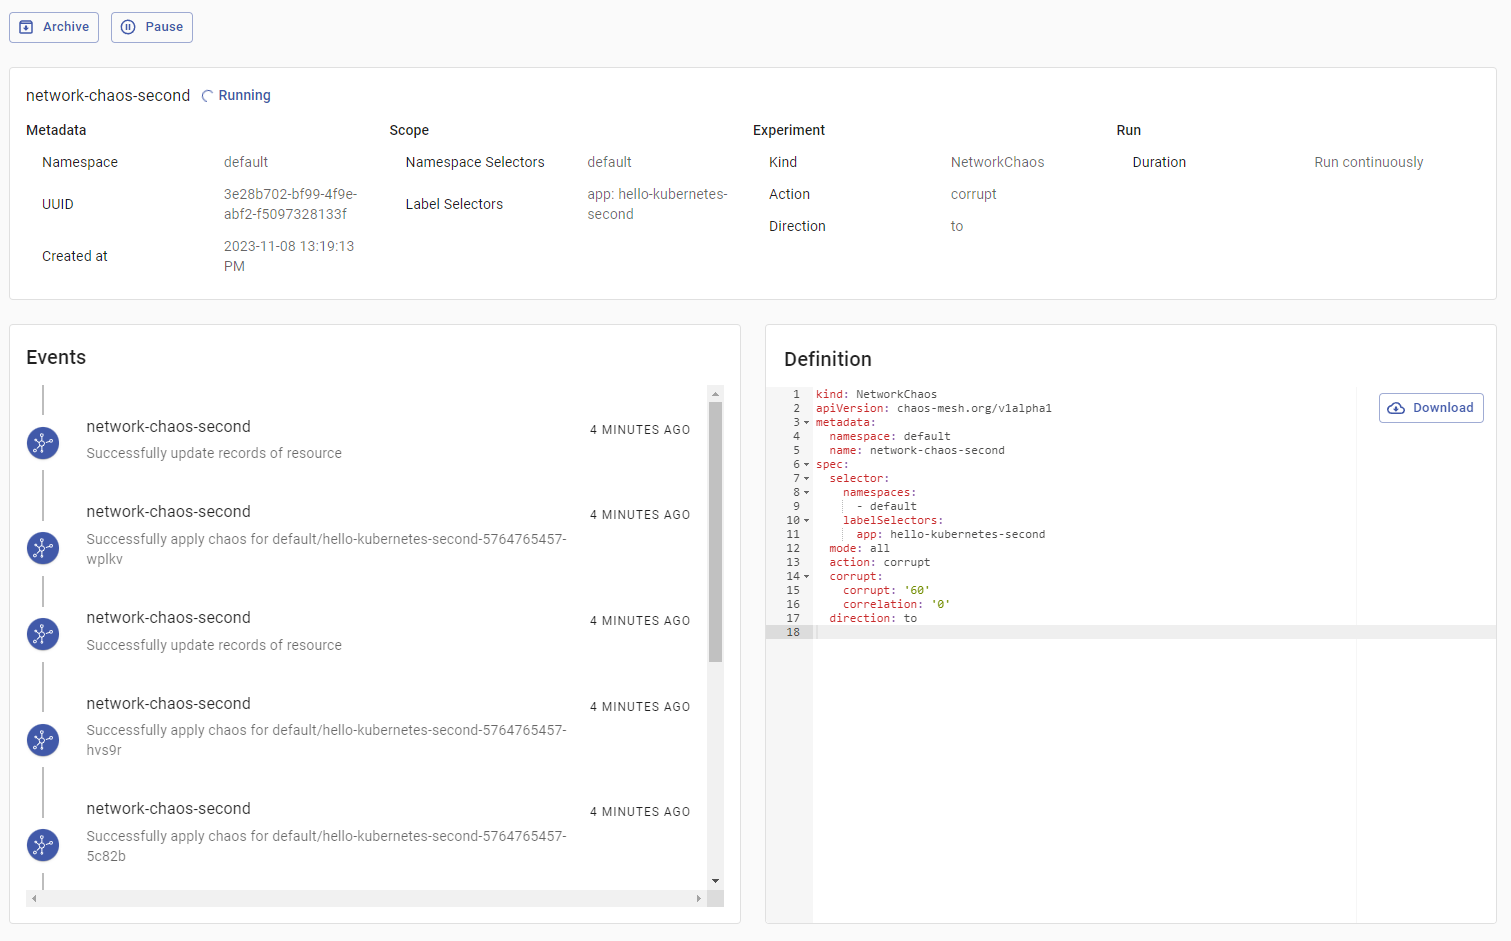This screenshot has height=941, width=1511.
Task: Click the code line 'action: corrupt'
Action: point(880,563)
